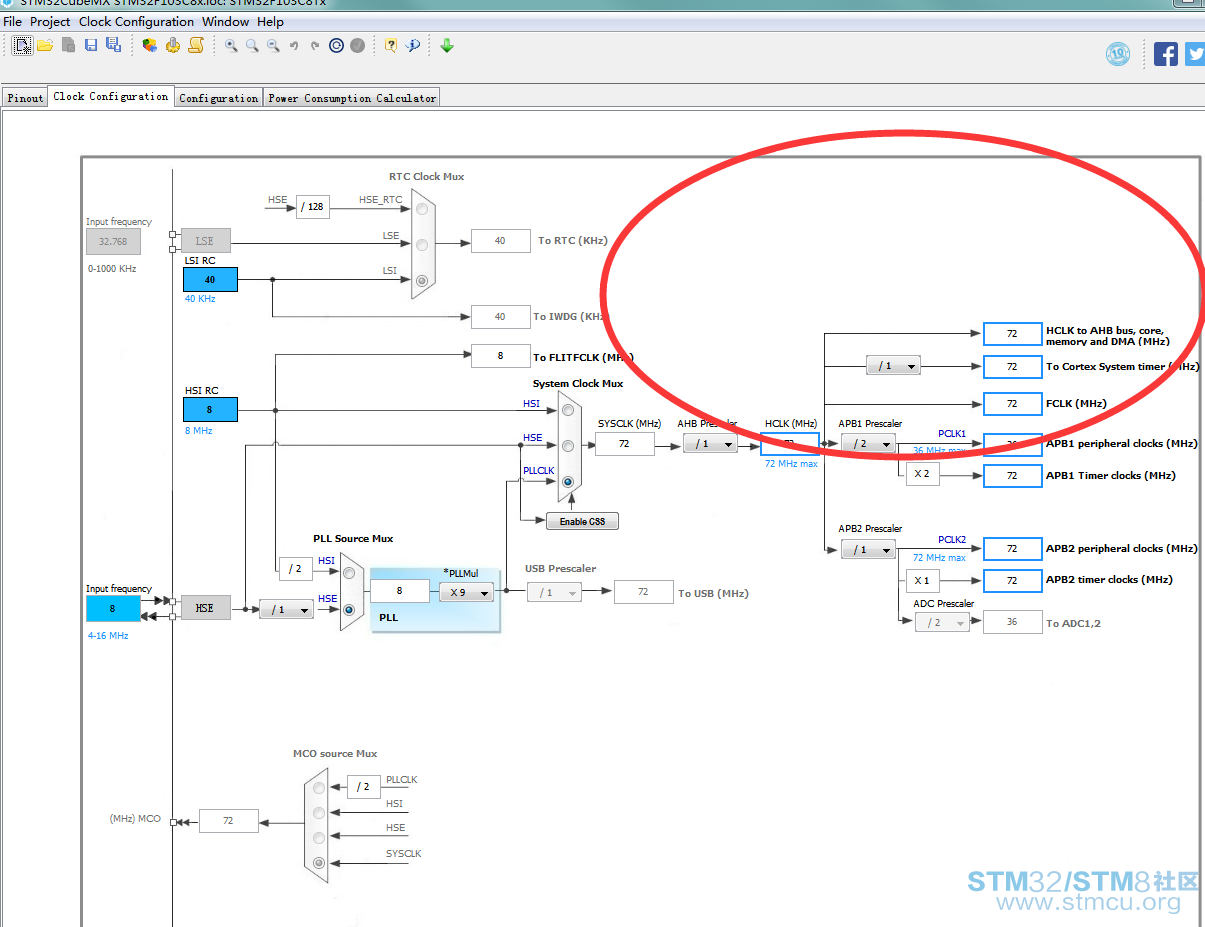Click the FCLK (MHz) value box
This screenshot has height=927, width=1205.
(x=1012, y=403)
